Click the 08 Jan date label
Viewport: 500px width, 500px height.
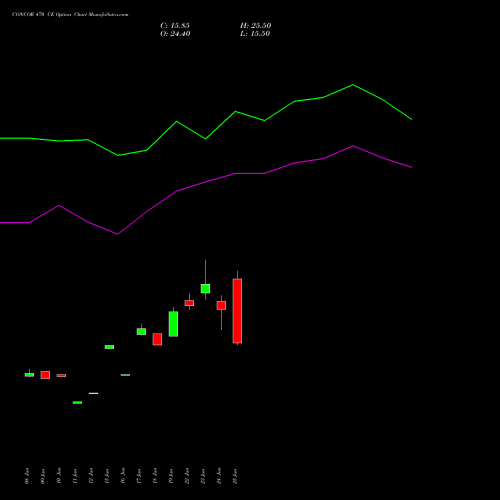(x=27, y=476)
